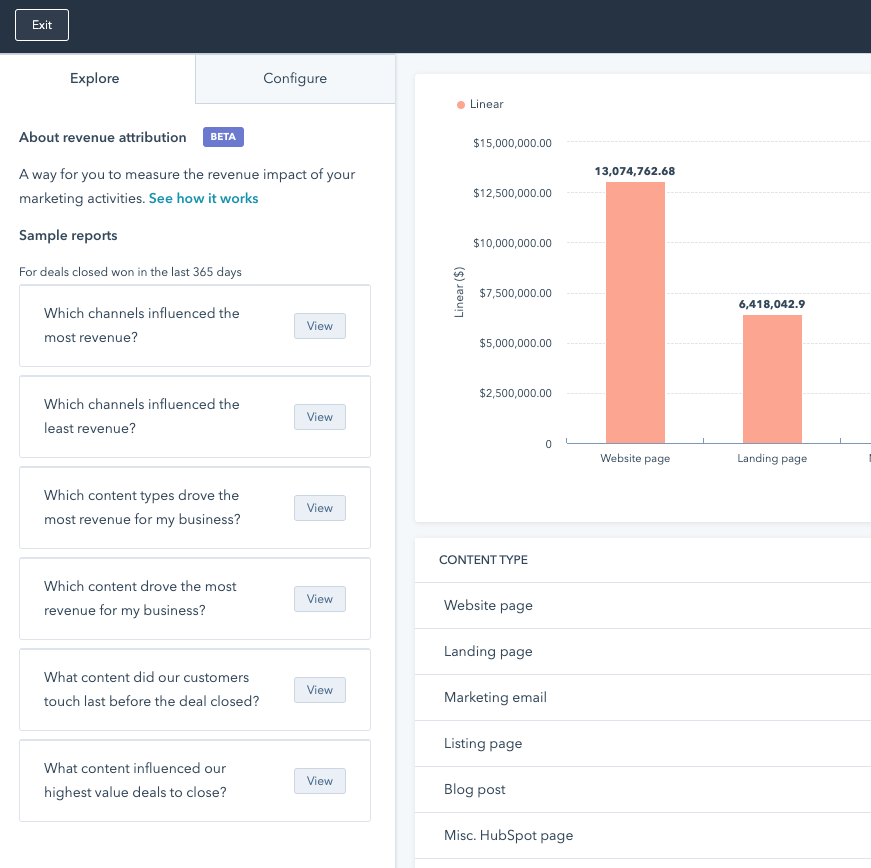View content types that drove most revenue
871x868 pixels.
[319, 508]
